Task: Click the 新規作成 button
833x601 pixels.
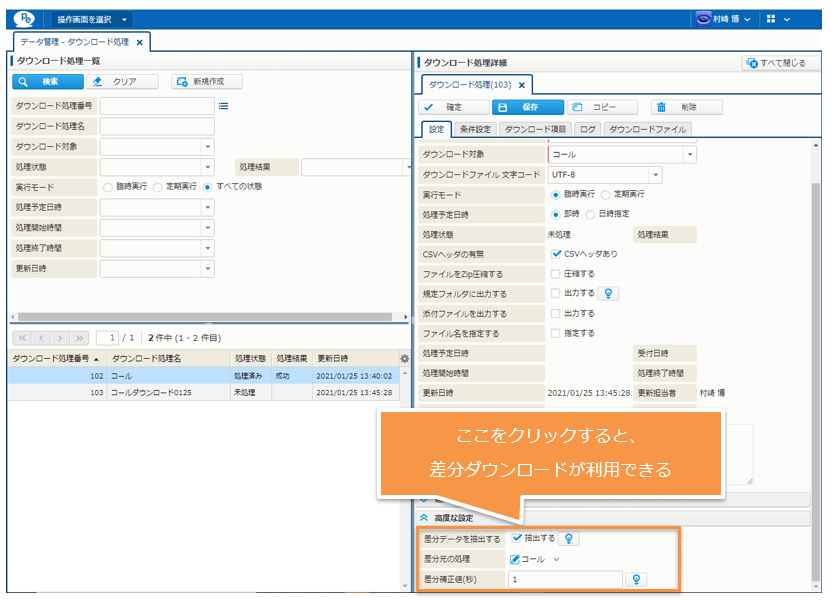Action: (x=207, y=82)
